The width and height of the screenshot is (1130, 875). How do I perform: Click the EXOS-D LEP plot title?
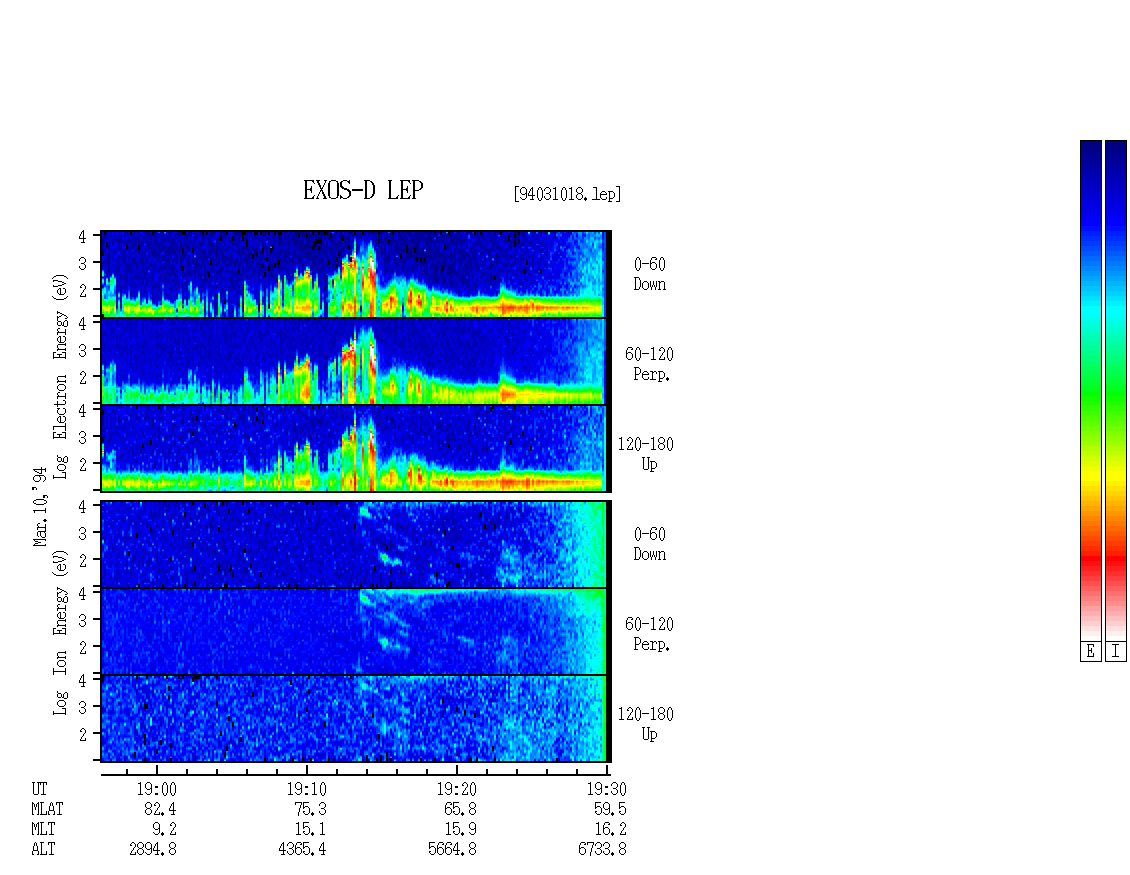click(x=362, y=190)
